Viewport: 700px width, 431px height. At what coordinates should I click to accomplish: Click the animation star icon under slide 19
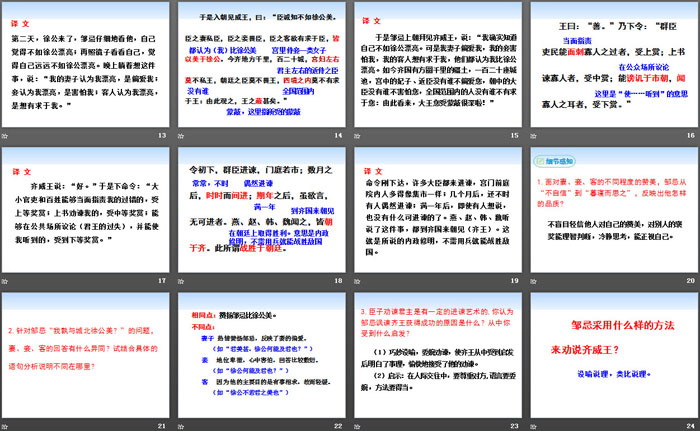pos(357,281)
